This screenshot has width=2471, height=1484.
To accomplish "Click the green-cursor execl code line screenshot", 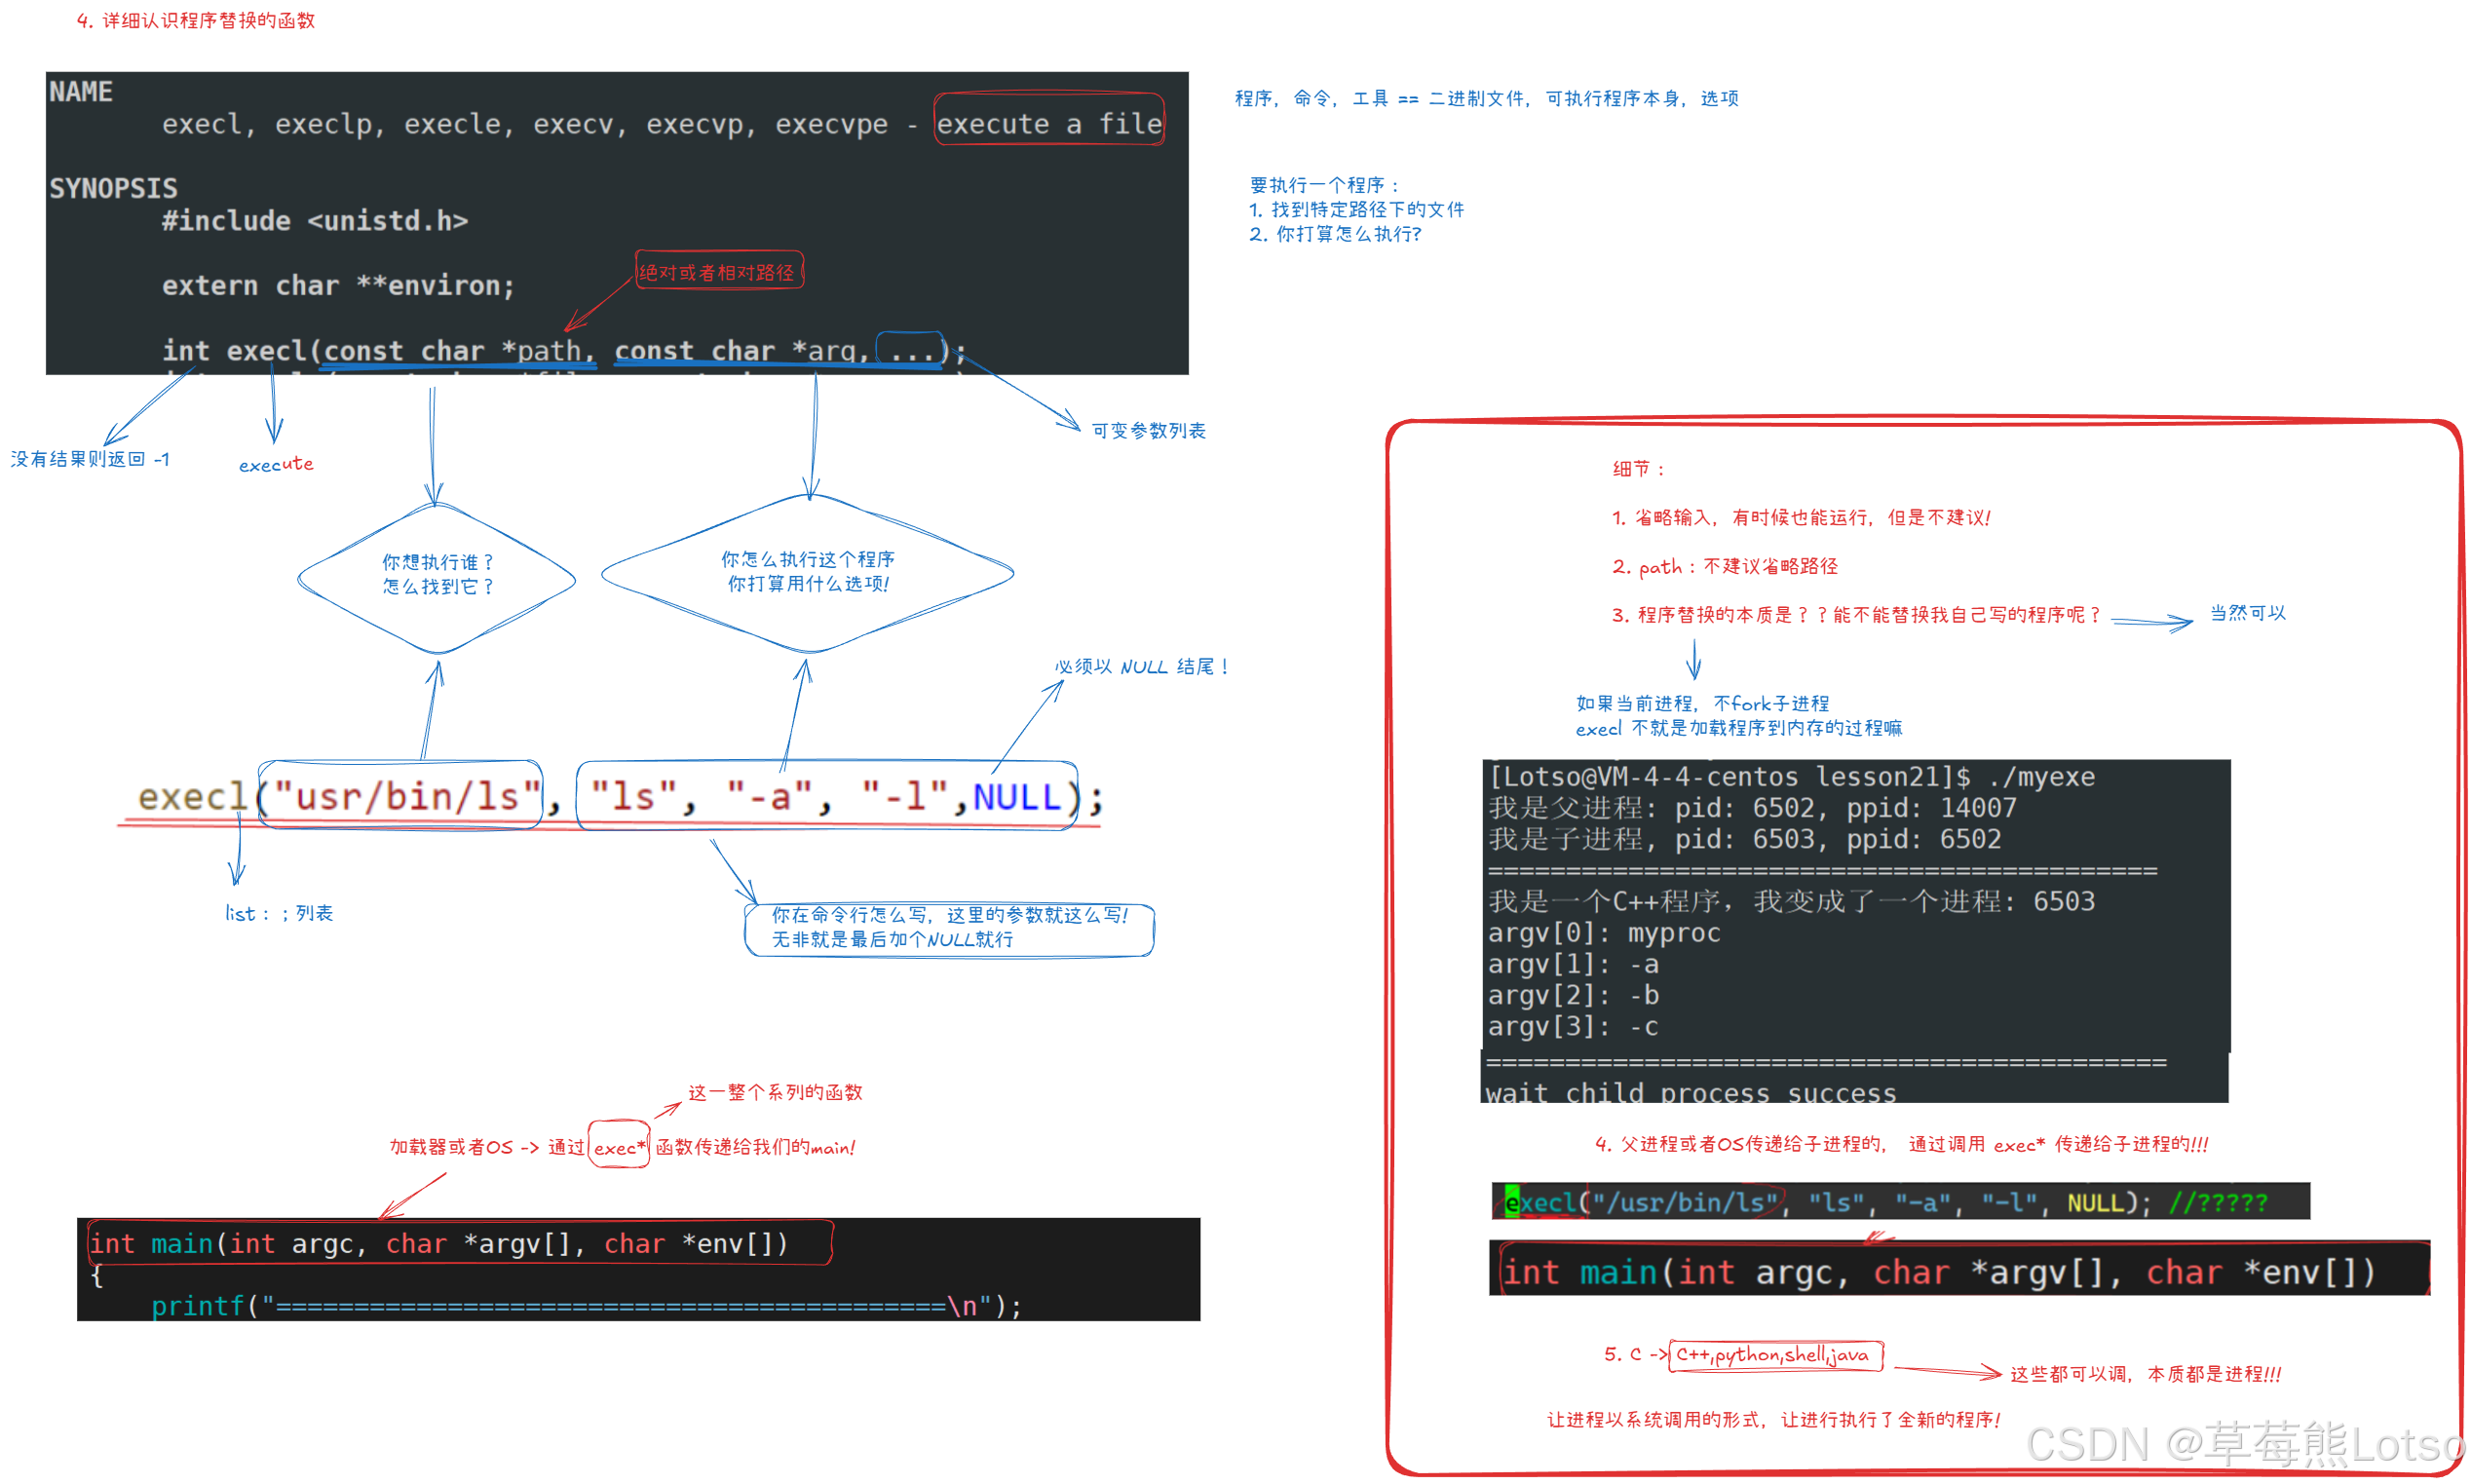I will (1899, 1202).
